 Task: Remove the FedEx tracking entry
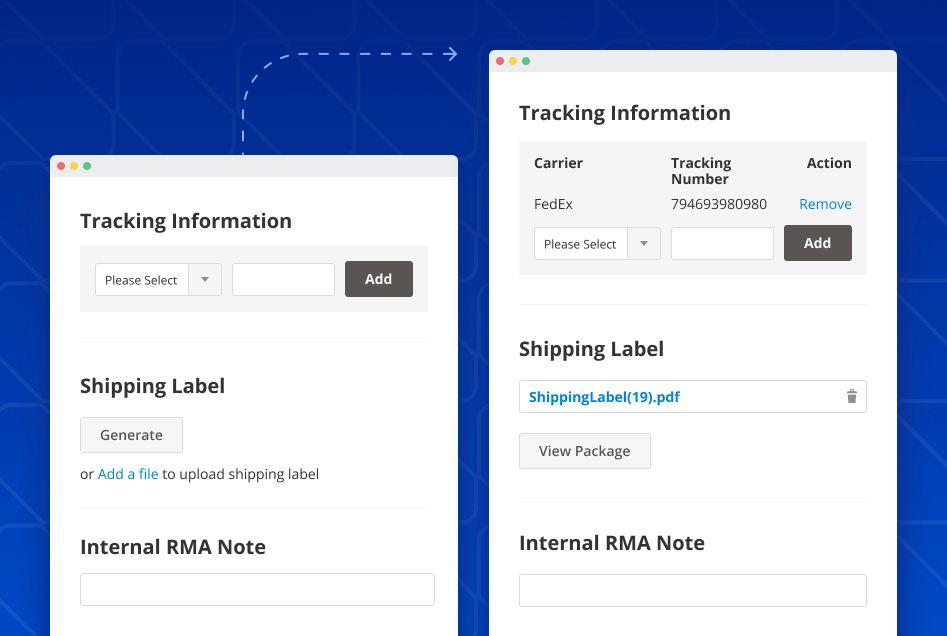[x=825, y=203]
